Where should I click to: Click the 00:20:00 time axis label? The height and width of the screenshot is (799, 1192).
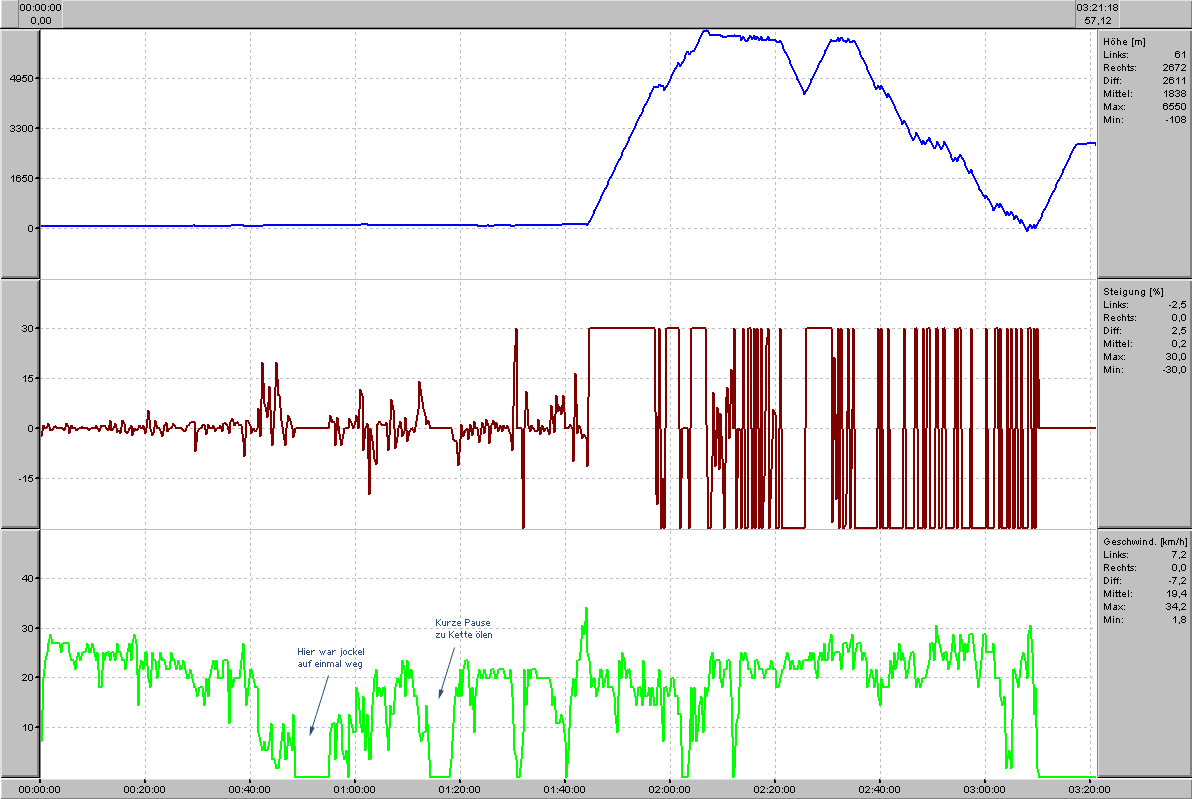point(145,788)
